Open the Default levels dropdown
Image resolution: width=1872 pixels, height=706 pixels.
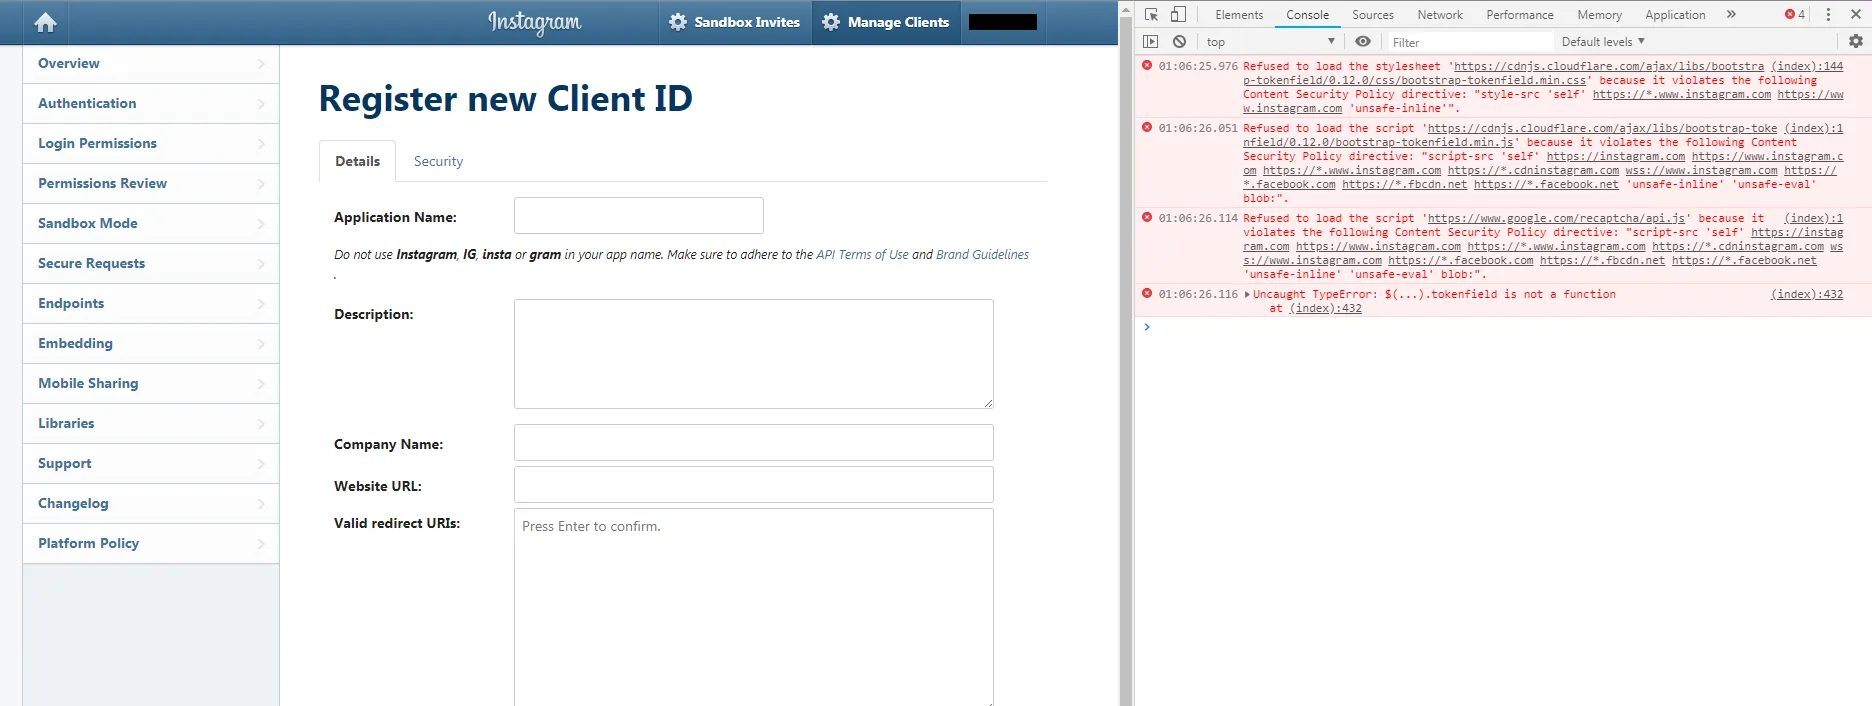(x=1603, y=41)
